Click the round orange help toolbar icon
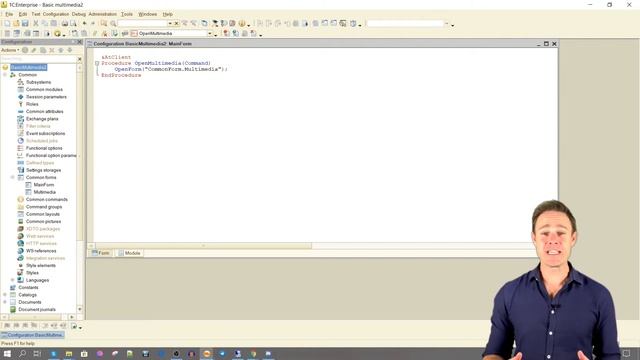The image size is (640, 360). click(x=242, y=24)
